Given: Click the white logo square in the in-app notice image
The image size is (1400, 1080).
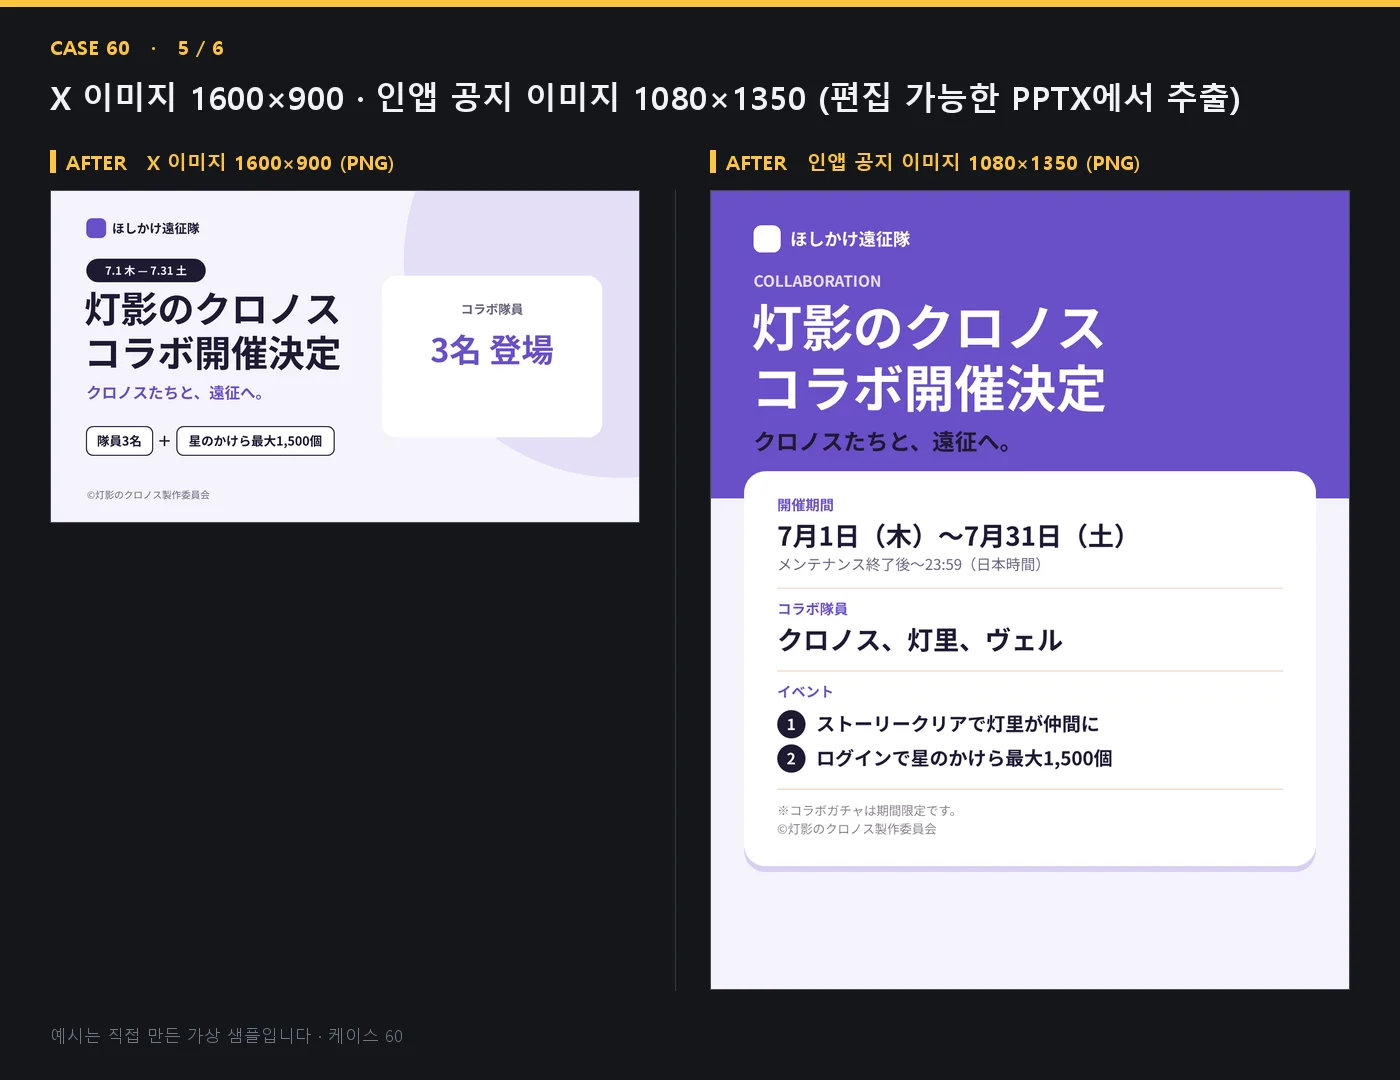Looking at the screenshot, I should click(767, 239).
